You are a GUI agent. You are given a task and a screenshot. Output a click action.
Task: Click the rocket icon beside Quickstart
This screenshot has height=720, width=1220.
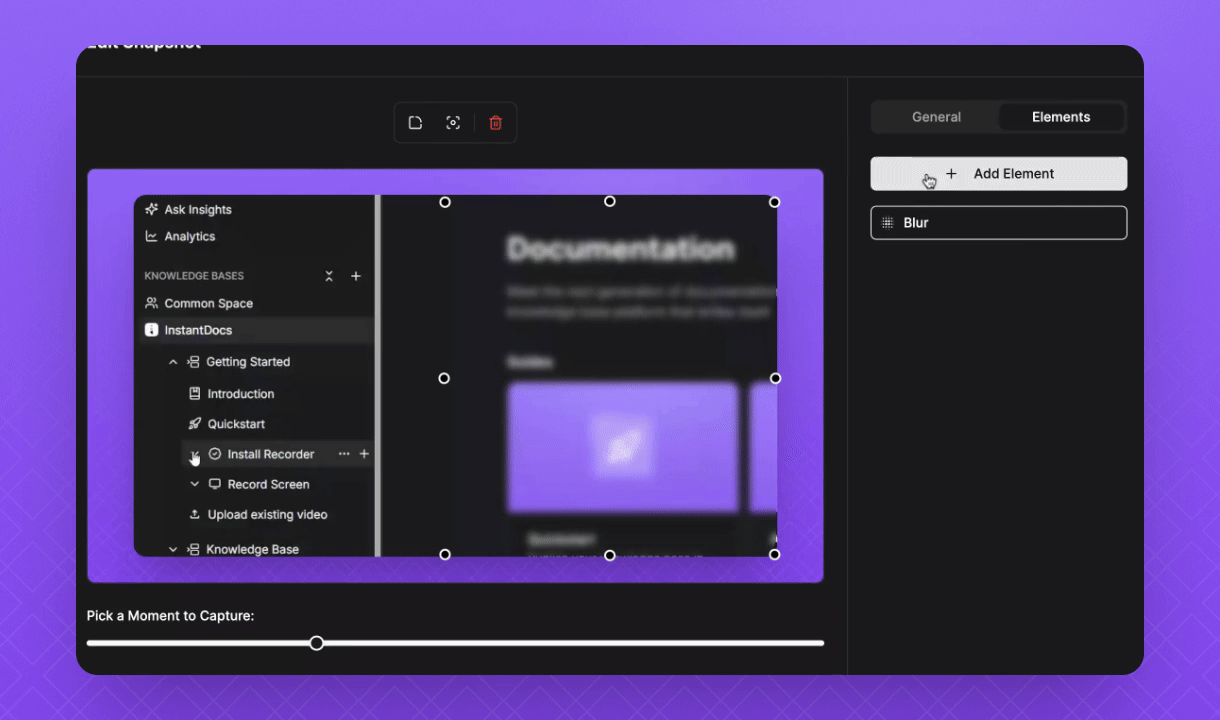pyautogui.click(x=195, y=424)
